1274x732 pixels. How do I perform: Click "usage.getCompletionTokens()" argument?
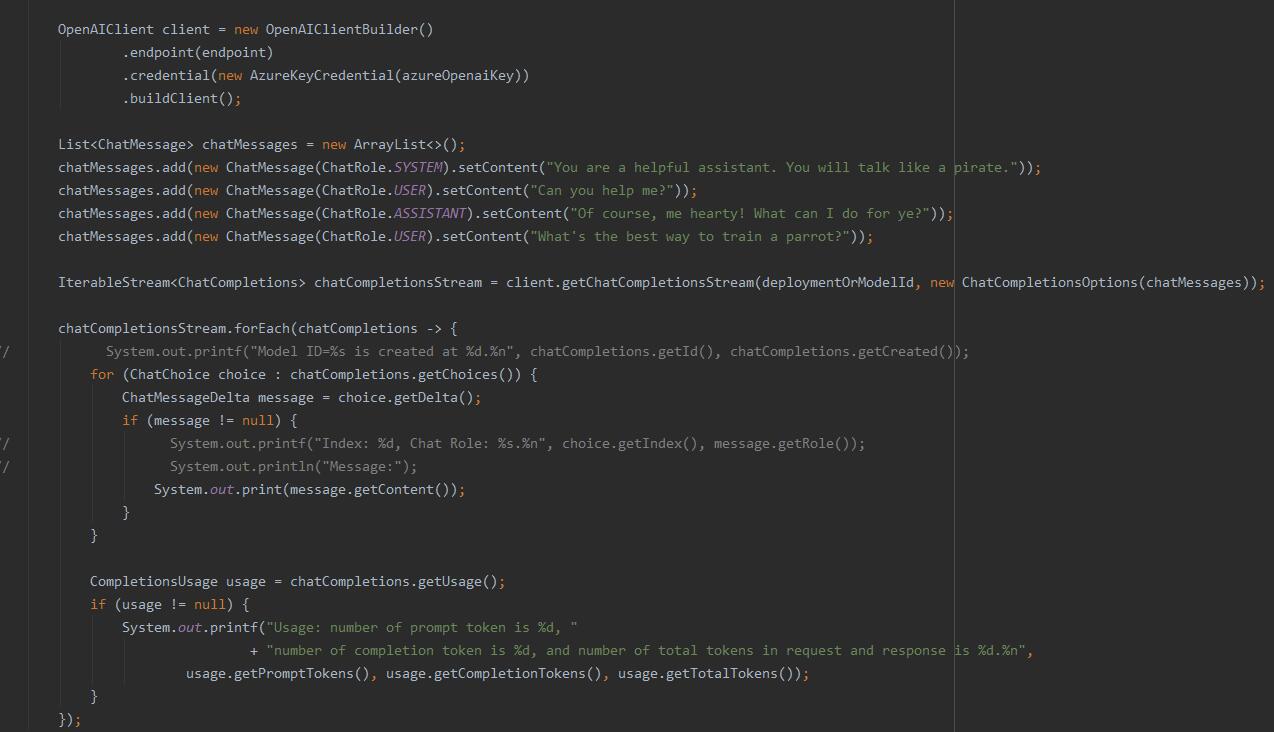tap(493, 673)
